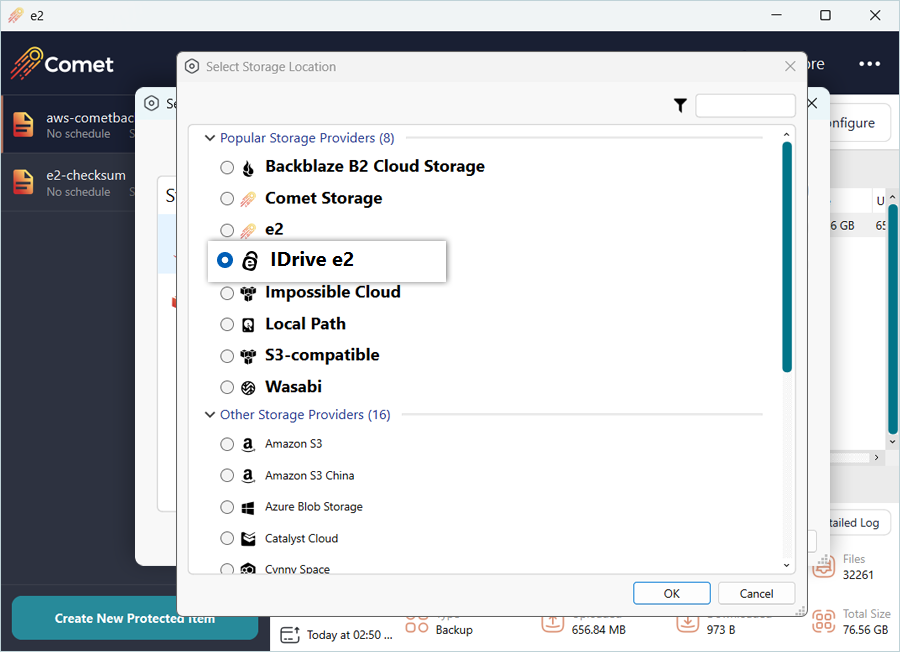Click the Local Path disk icon
Image resolution: width=900 pixels, height=652 pixels.
point(248,325)
